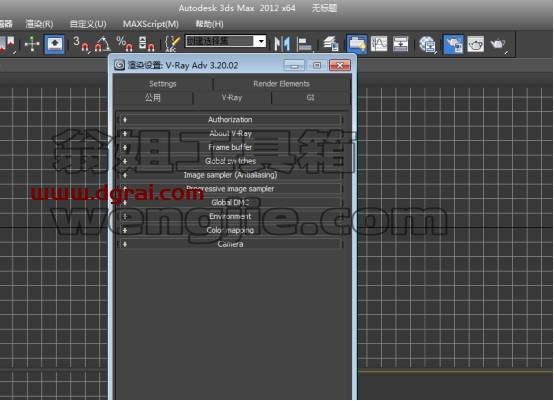Switch to the V-Ray tab
This screenshot has width=554, height=401.
pos(232,98)
